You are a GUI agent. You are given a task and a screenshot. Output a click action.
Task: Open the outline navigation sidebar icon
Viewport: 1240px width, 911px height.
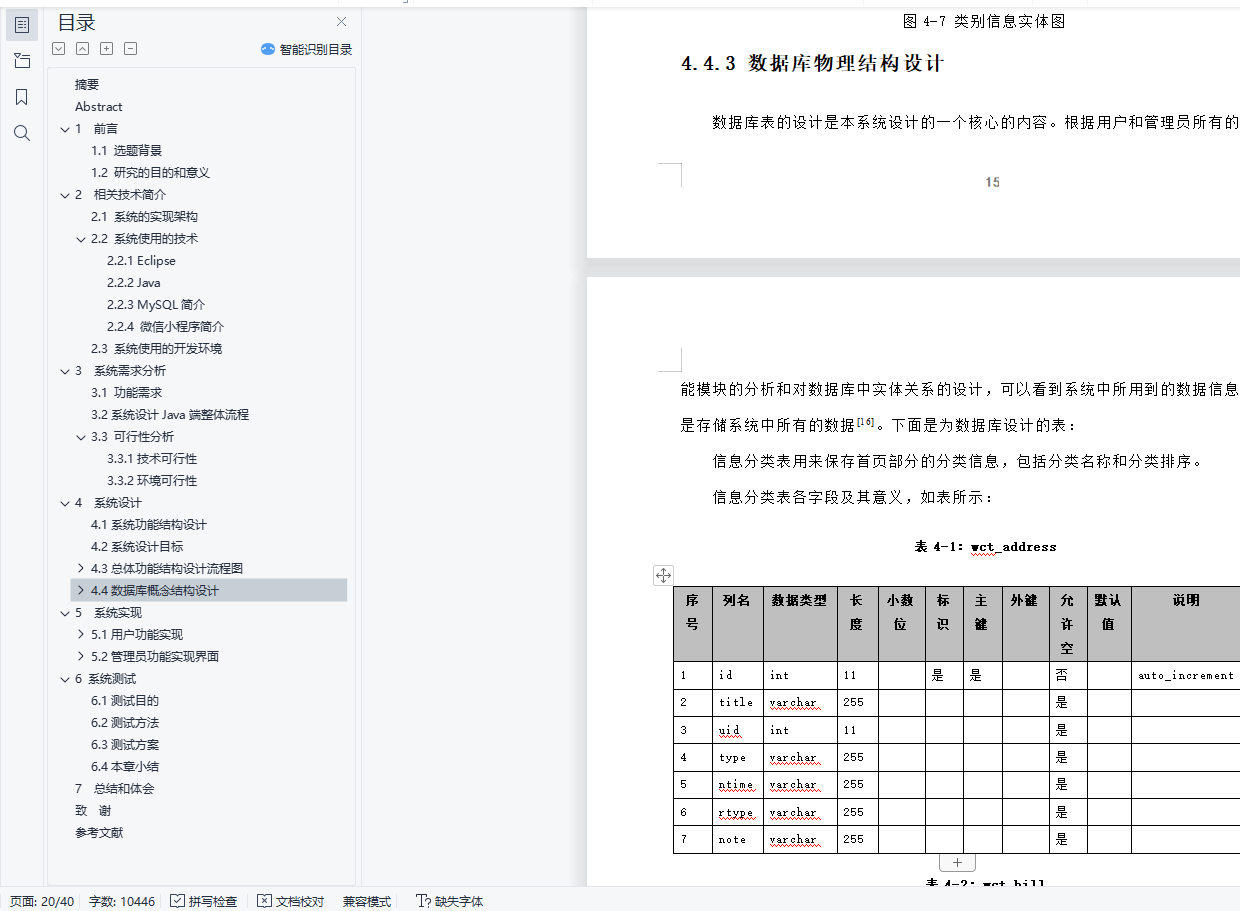22,25
